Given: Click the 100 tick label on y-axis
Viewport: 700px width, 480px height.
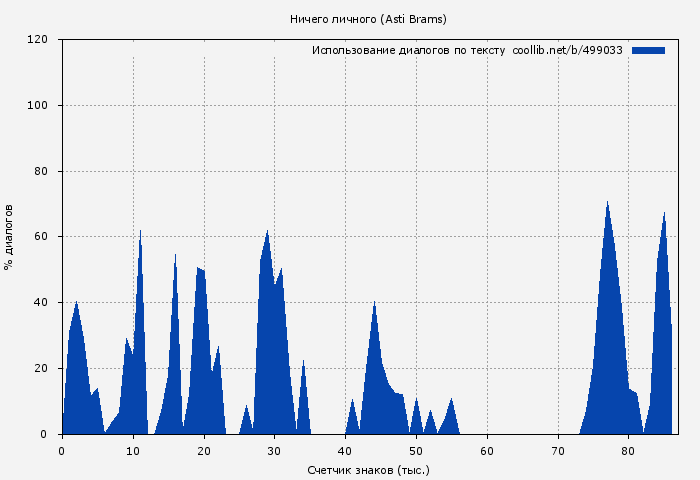Looking at the screenshot, I should (38, 106).
